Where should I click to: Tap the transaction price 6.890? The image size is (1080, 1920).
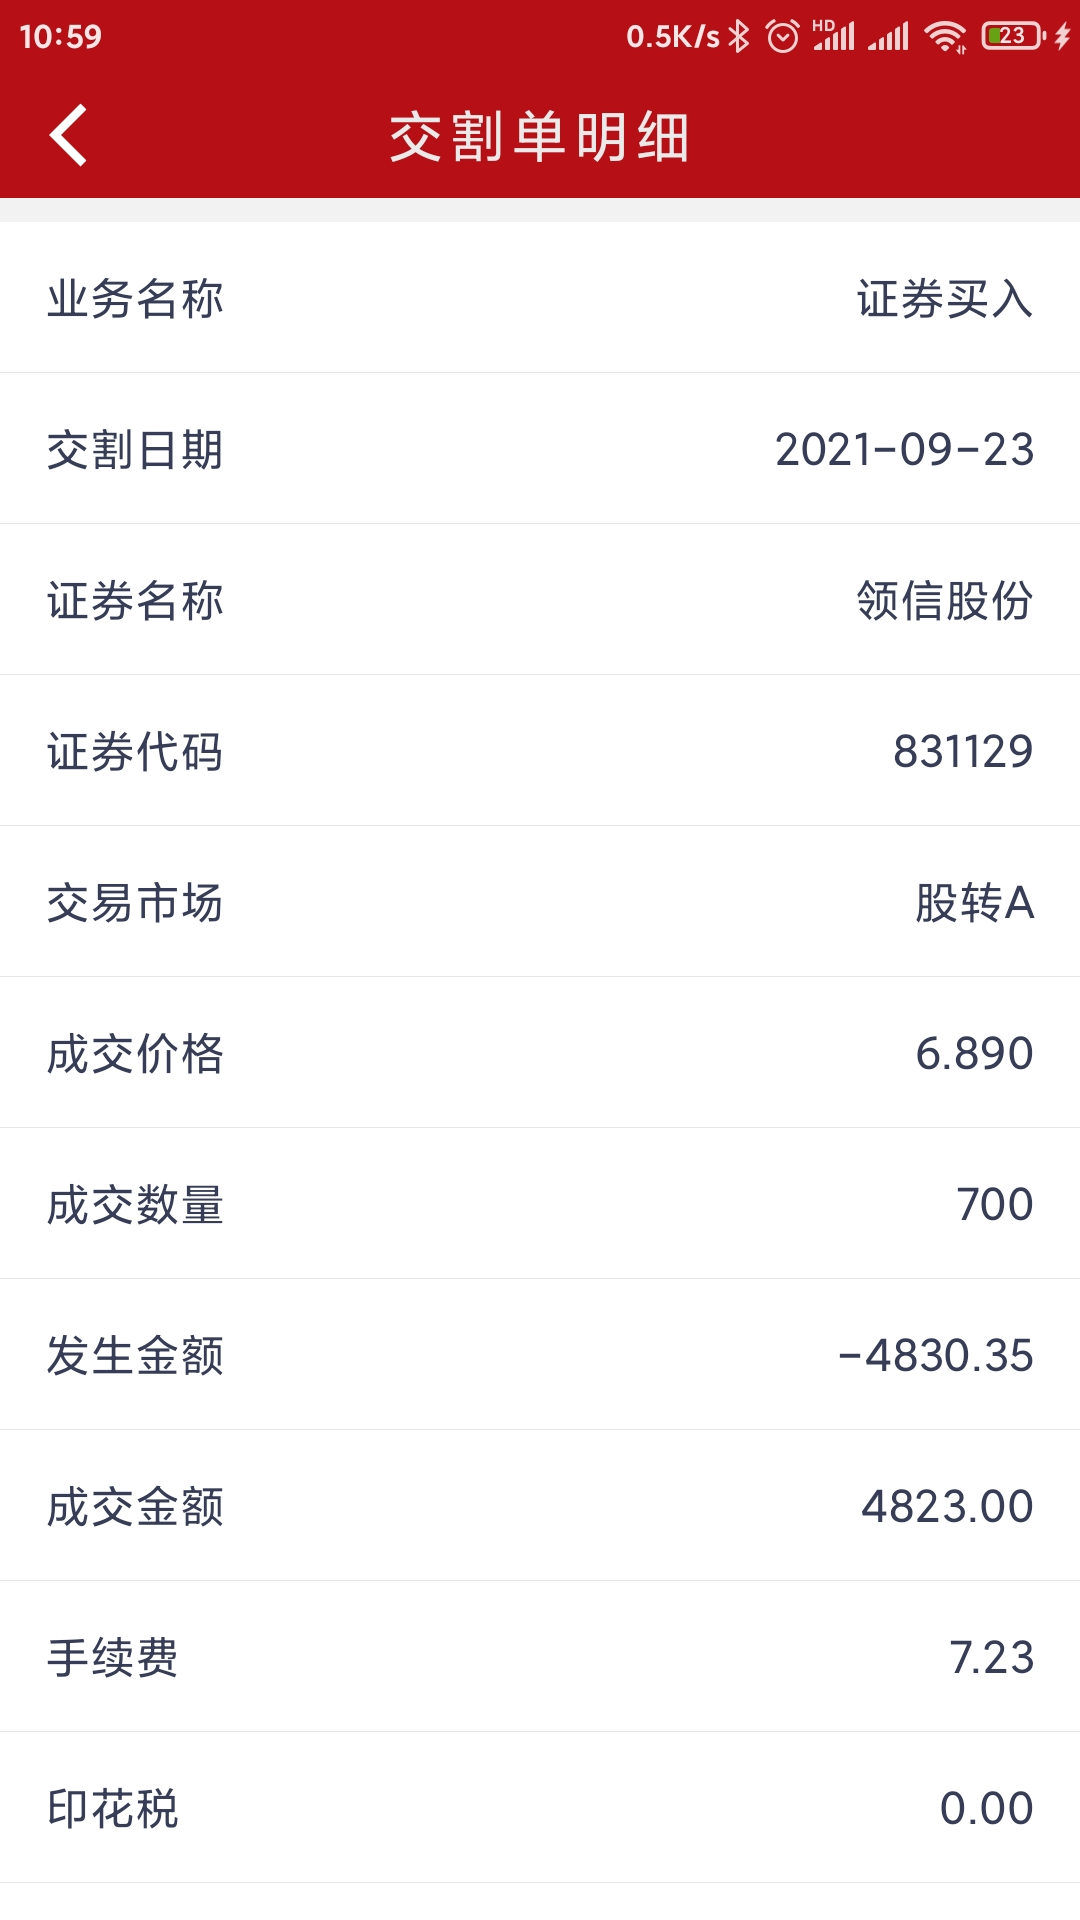pyautogui.click(x=974, y=1054)
